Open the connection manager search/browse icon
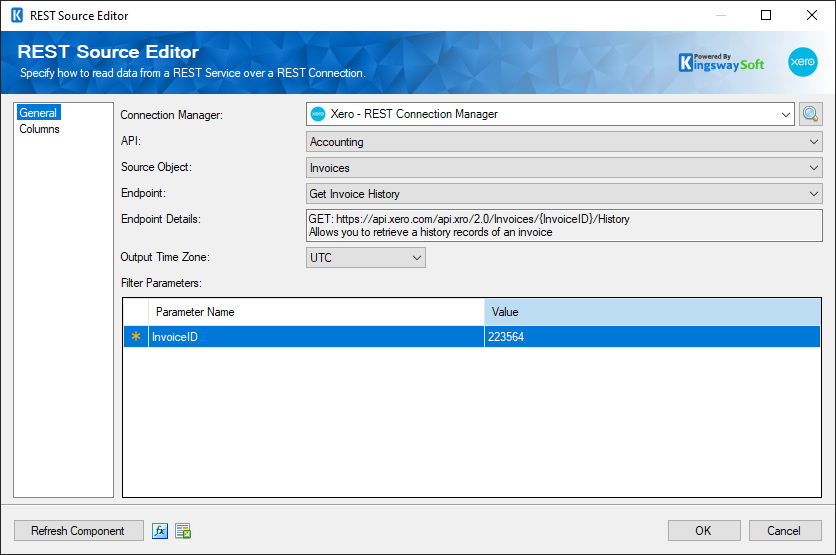 (x=810, y=114)
